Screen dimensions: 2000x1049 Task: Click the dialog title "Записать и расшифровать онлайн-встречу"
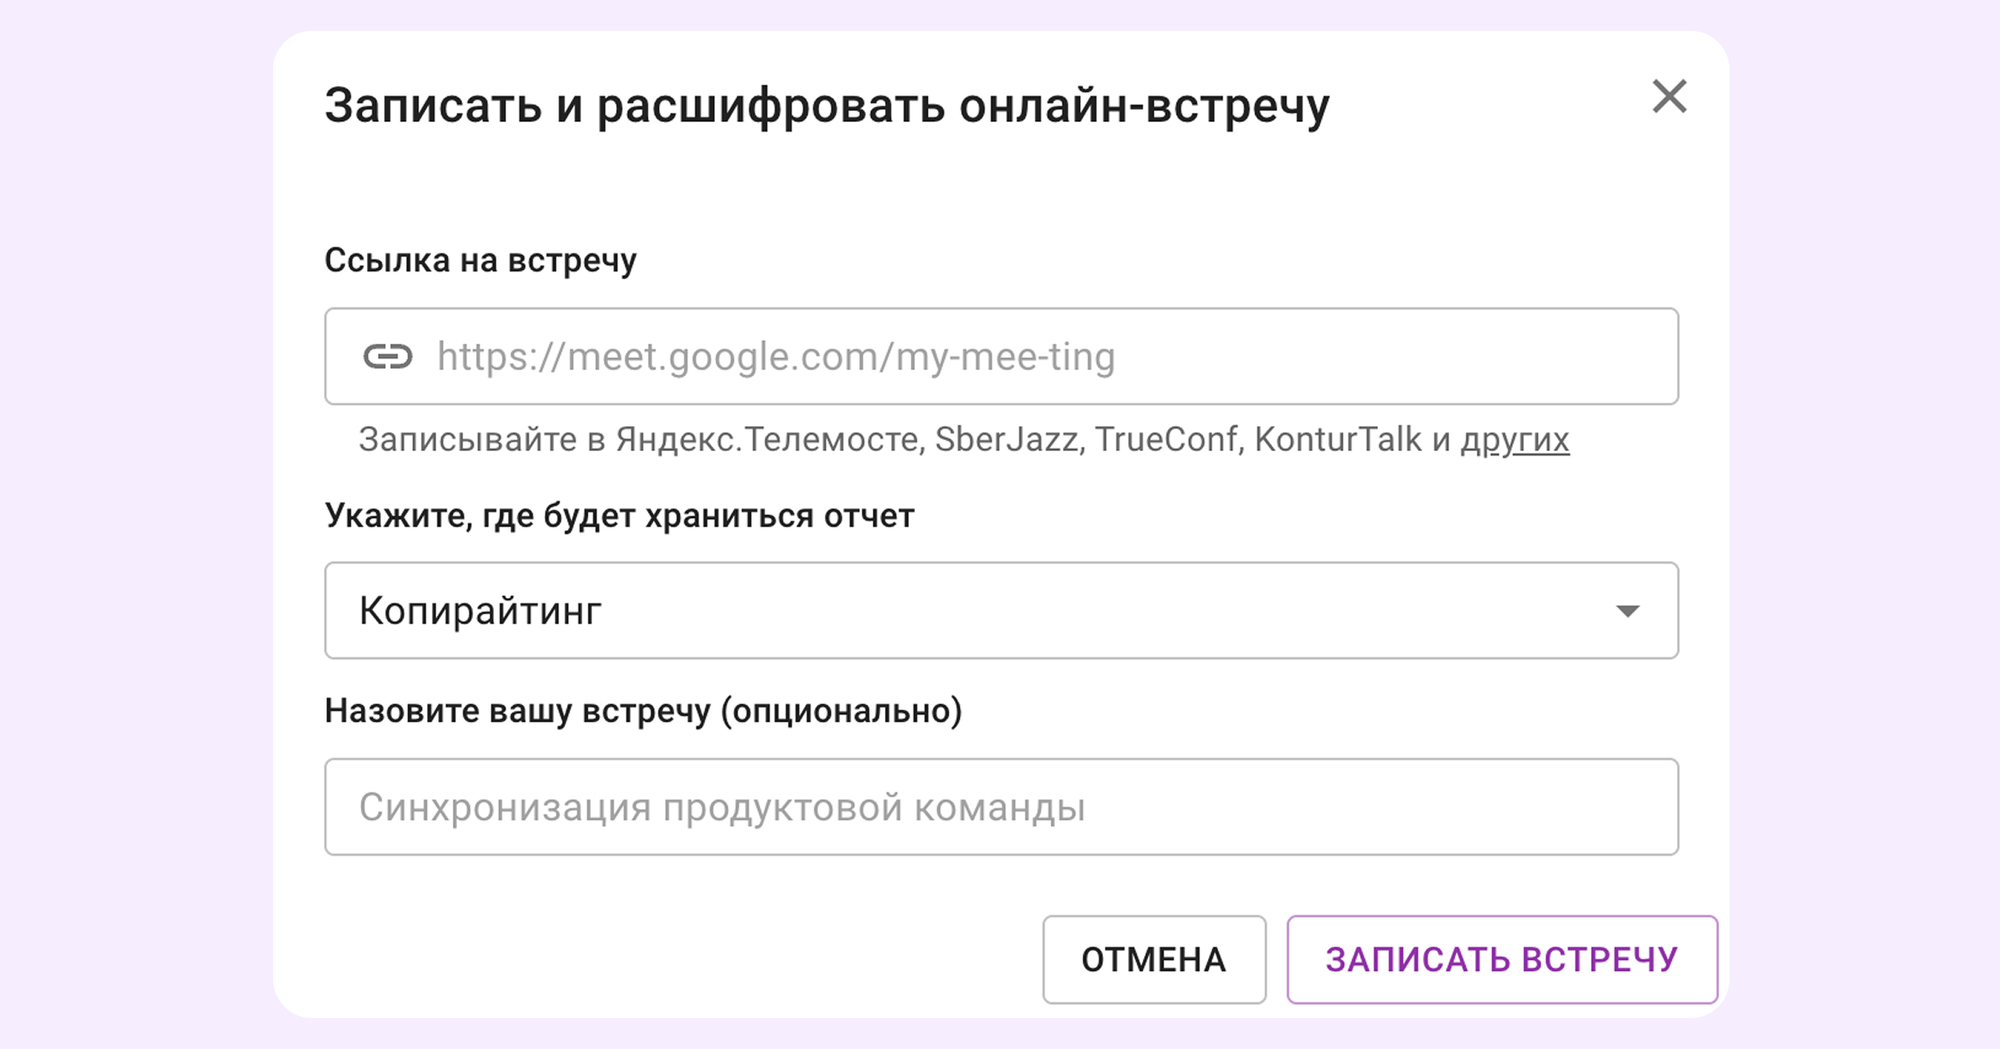827,106
